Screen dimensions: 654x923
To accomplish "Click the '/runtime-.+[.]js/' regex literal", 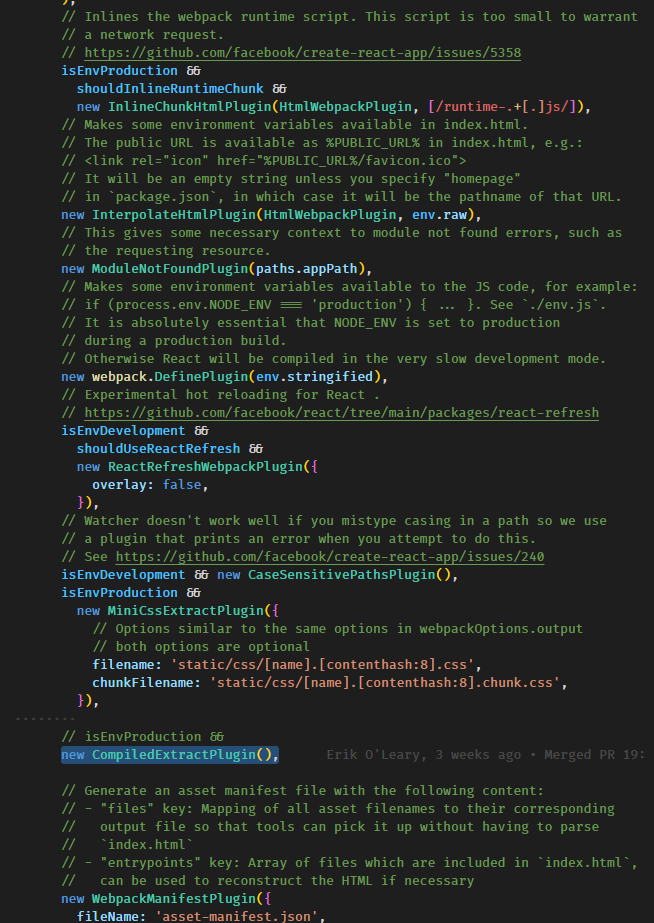I will [502, 107].
